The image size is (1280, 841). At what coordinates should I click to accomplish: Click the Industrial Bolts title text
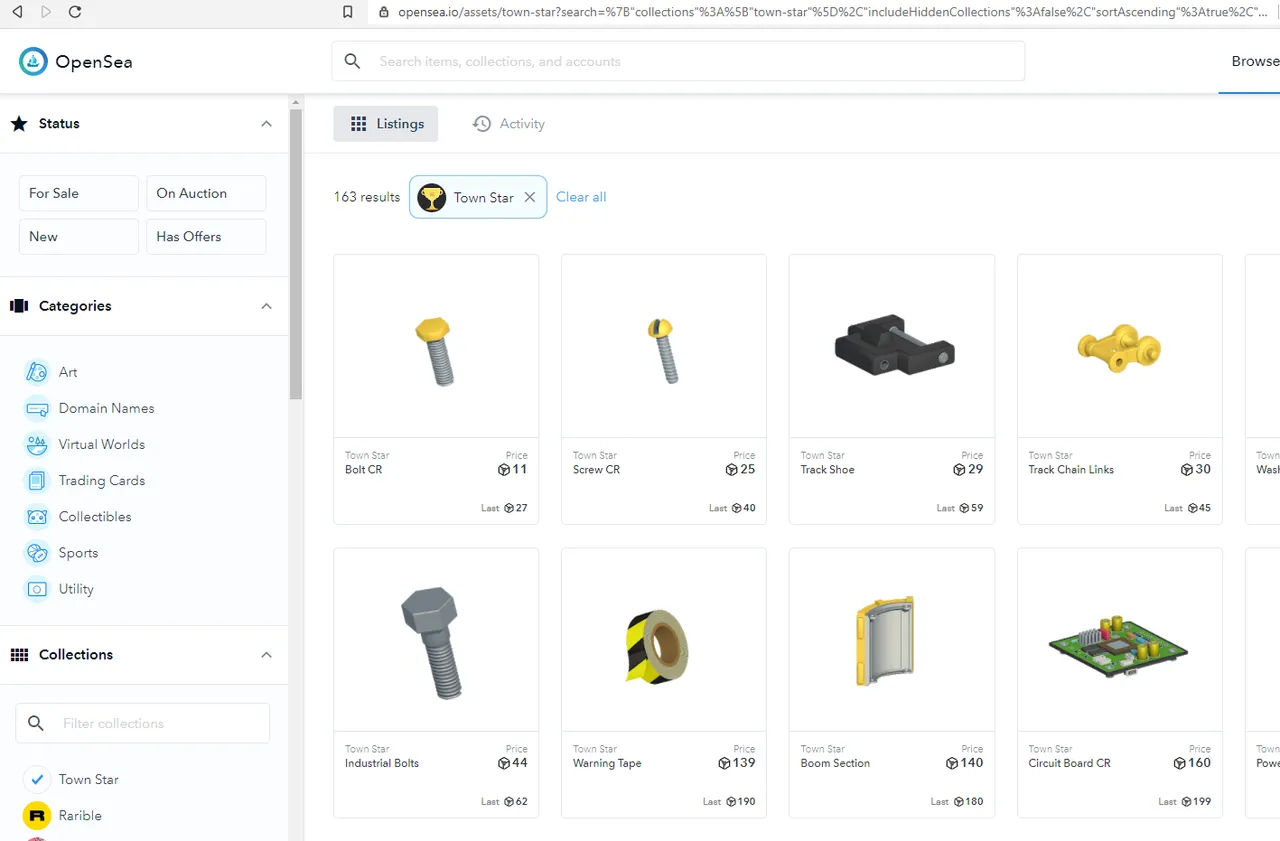pyautogui.click(x=382, y=763)
